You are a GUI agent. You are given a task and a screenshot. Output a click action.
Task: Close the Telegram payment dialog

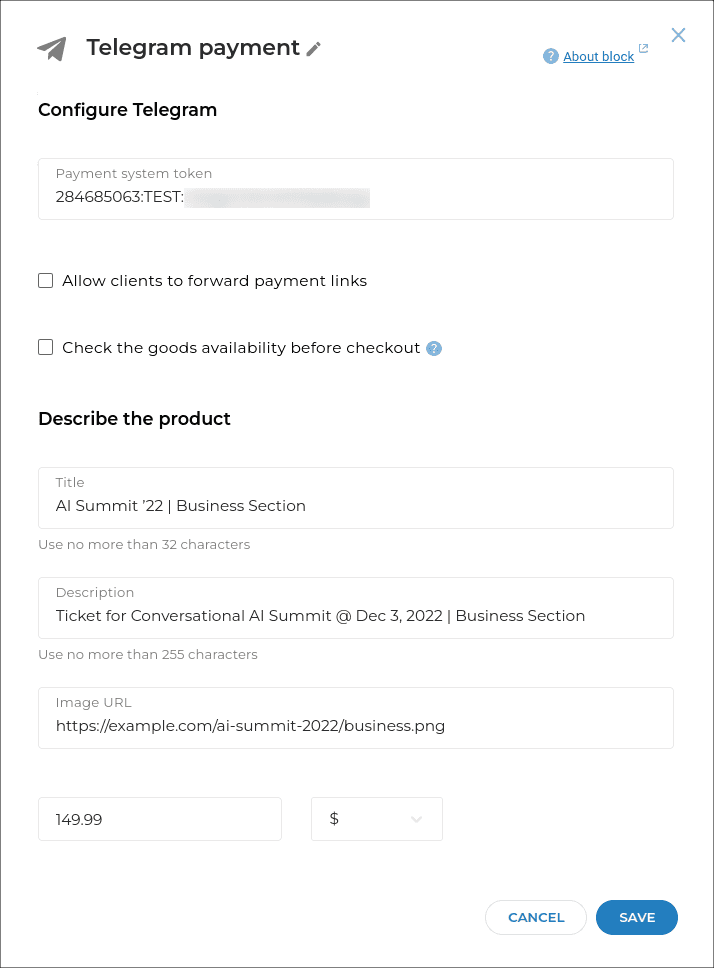(x=678, y=35)
